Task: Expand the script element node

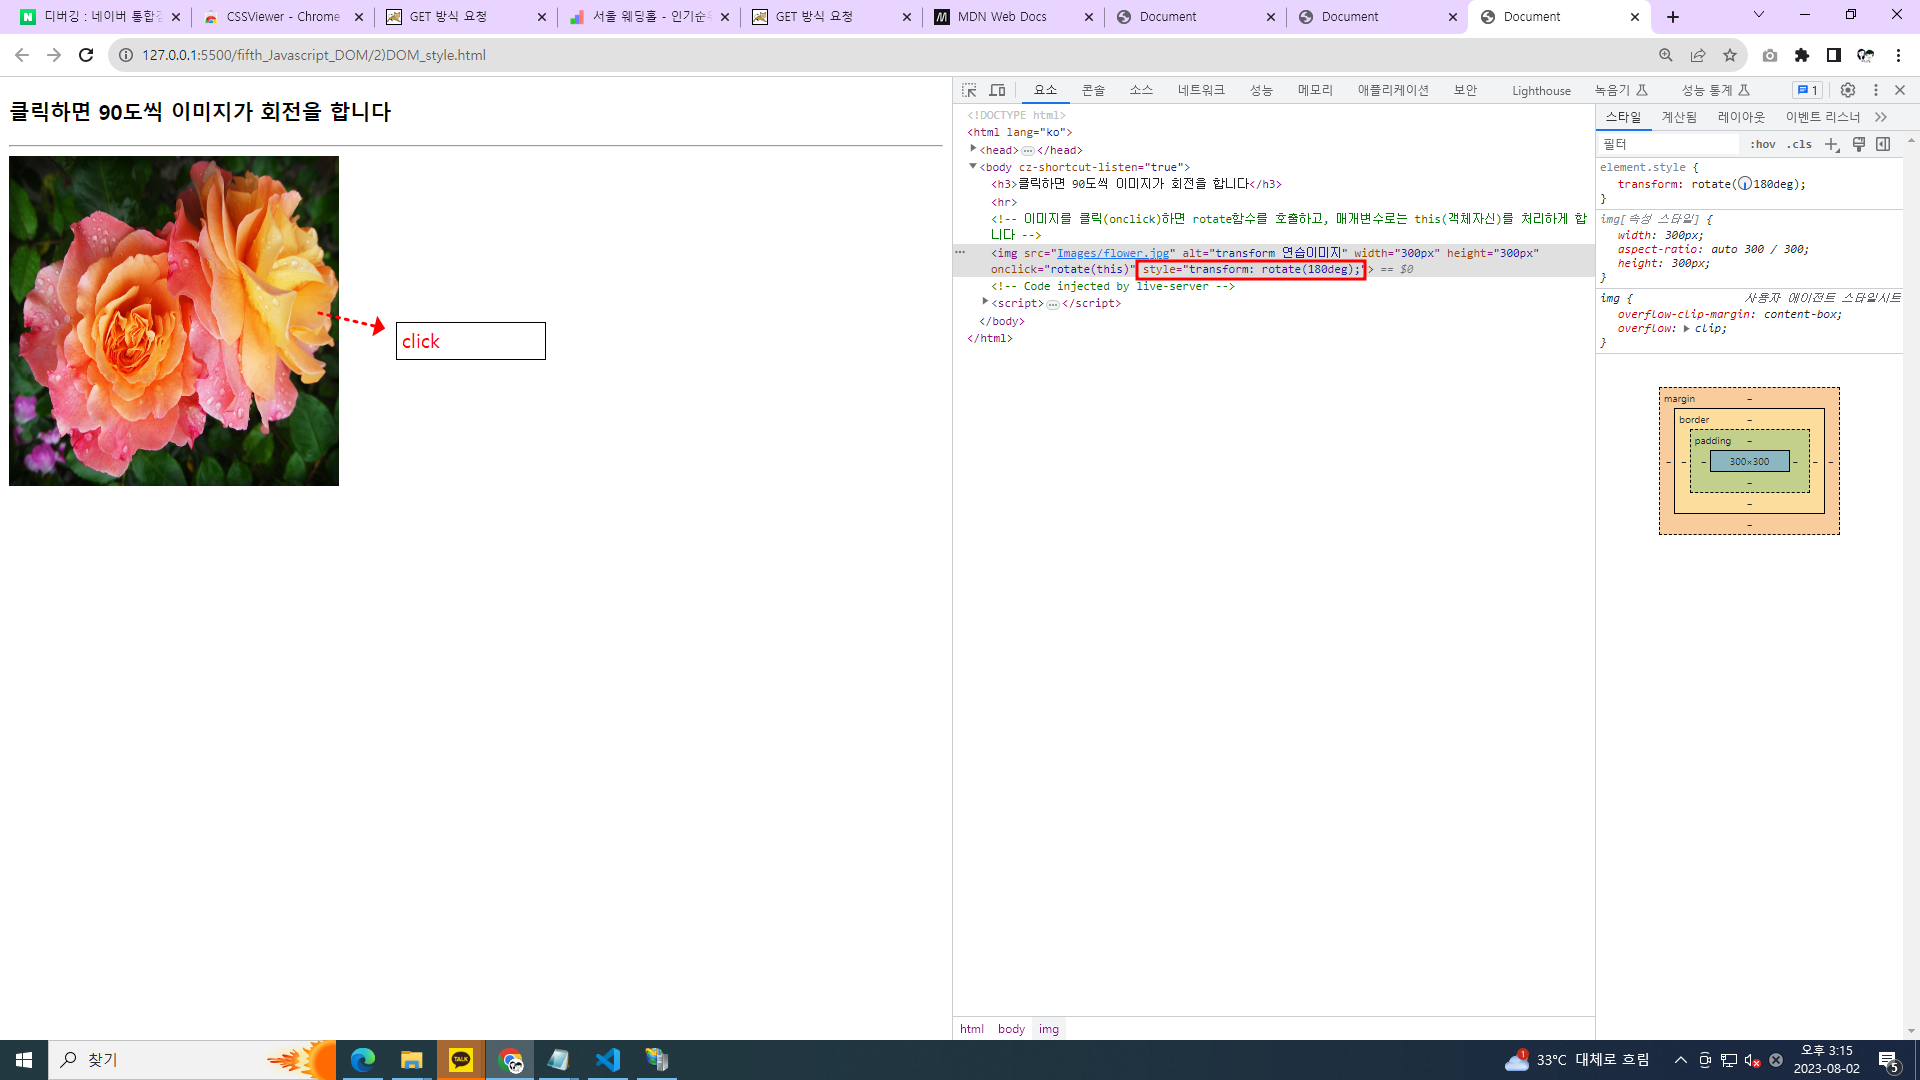Action: (985, 302)
